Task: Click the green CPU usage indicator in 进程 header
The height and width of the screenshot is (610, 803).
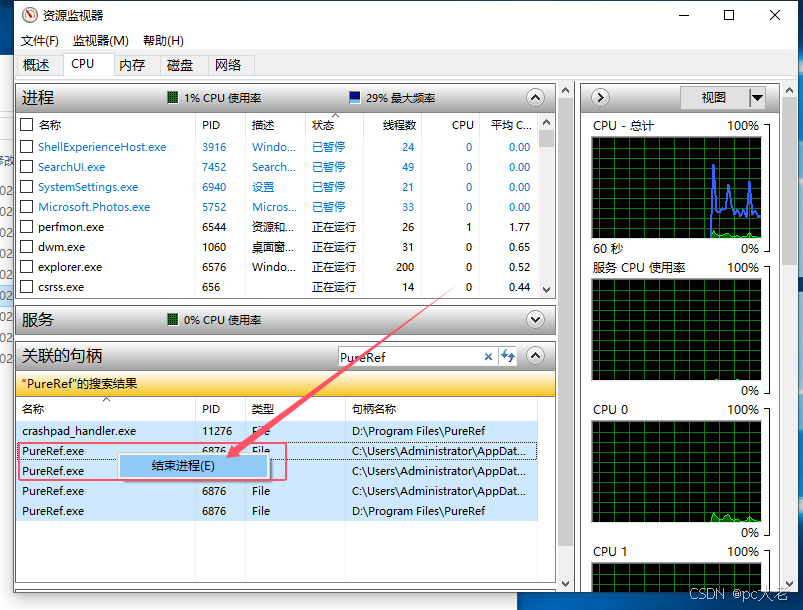Action: 173,97
